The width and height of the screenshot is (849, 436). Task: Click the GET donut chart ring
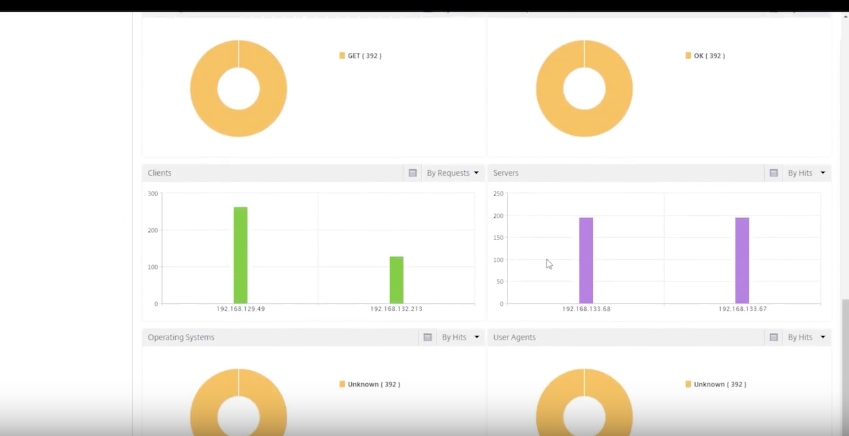[204, 88]
